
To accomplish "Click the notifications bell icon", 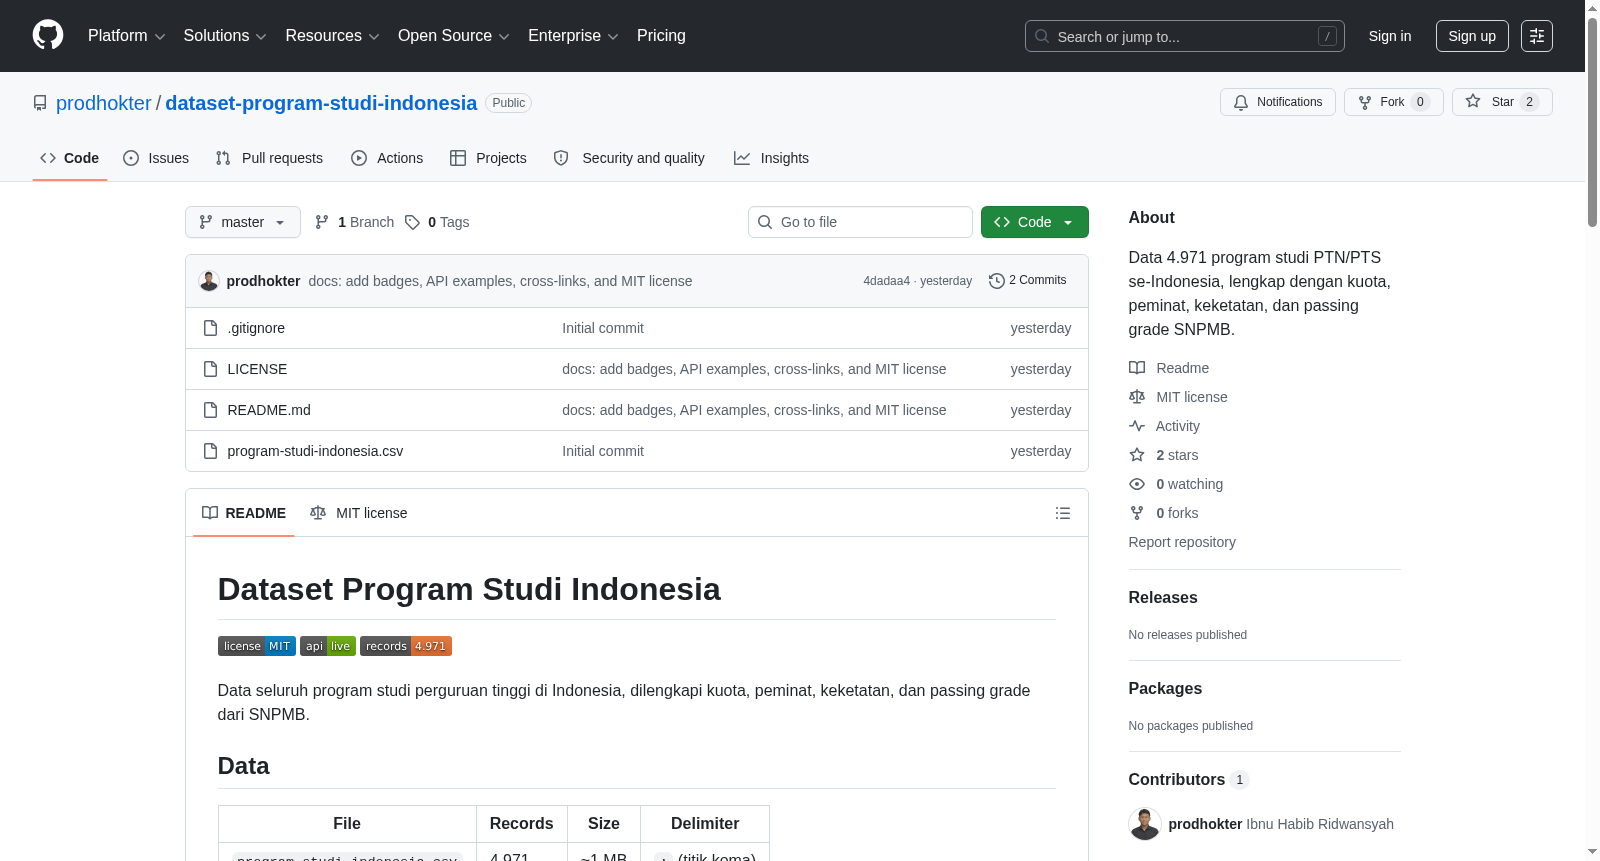I will [x=1241, y=102].
